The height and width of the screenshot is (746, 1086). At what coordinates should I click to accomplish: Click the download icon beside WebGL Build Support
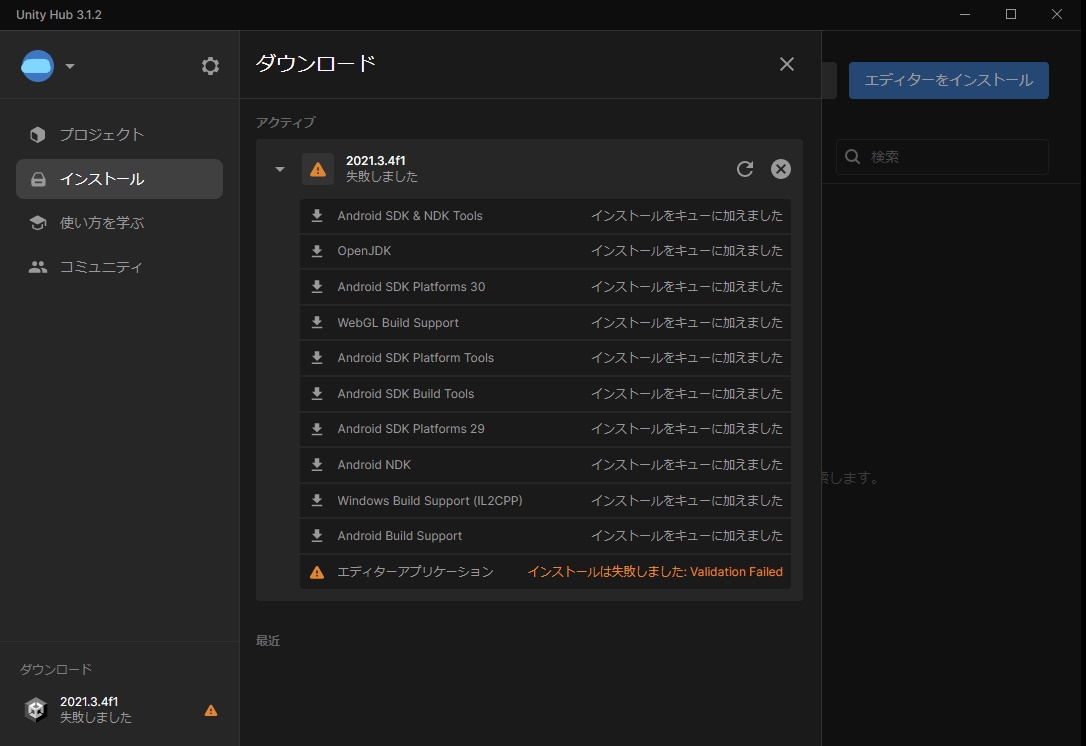click(316, 322)
